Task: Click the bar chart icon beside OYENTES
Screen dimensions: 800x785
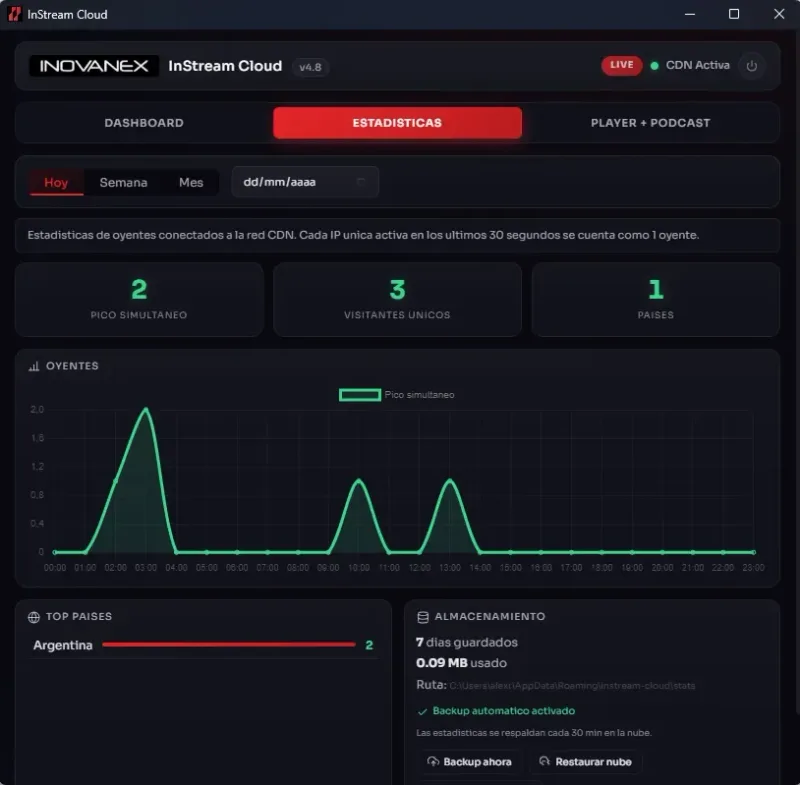Action: coord(34,366)
